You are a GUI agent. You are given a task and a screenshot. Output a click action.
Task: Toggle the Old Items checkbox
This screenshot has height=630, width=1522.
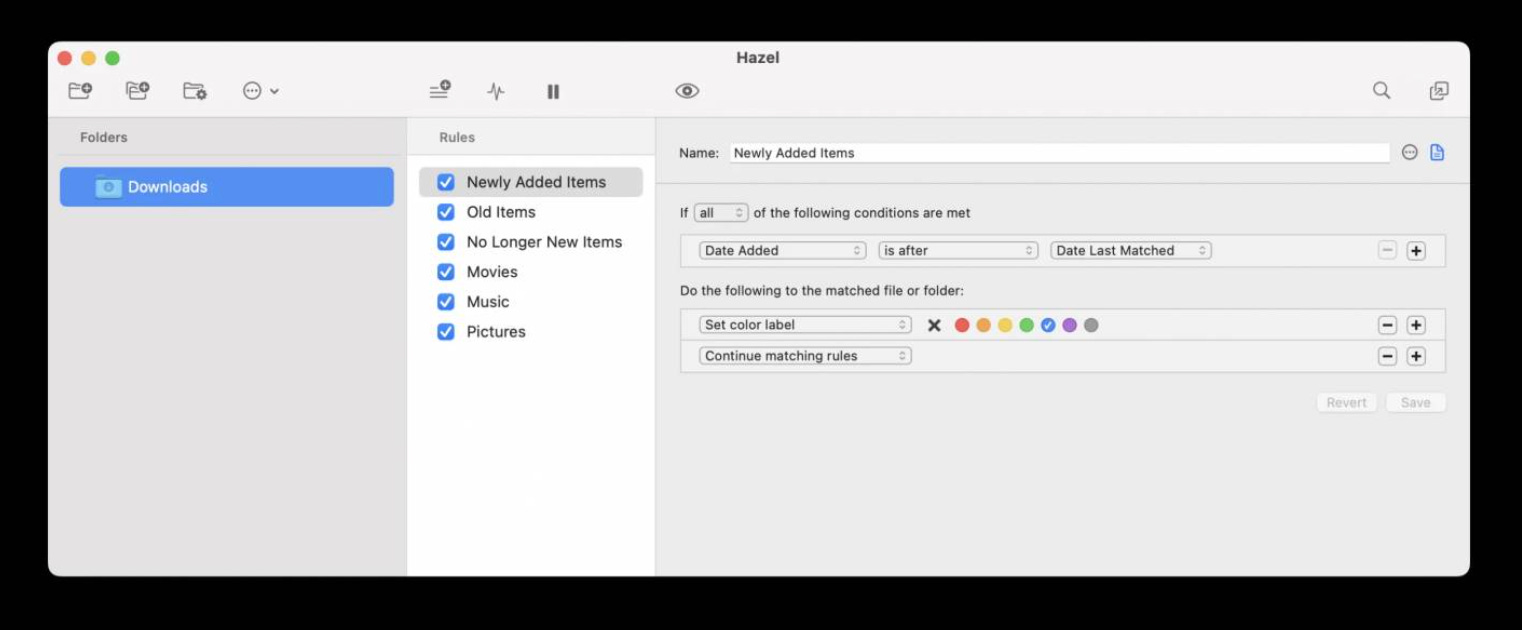(446, 212)
